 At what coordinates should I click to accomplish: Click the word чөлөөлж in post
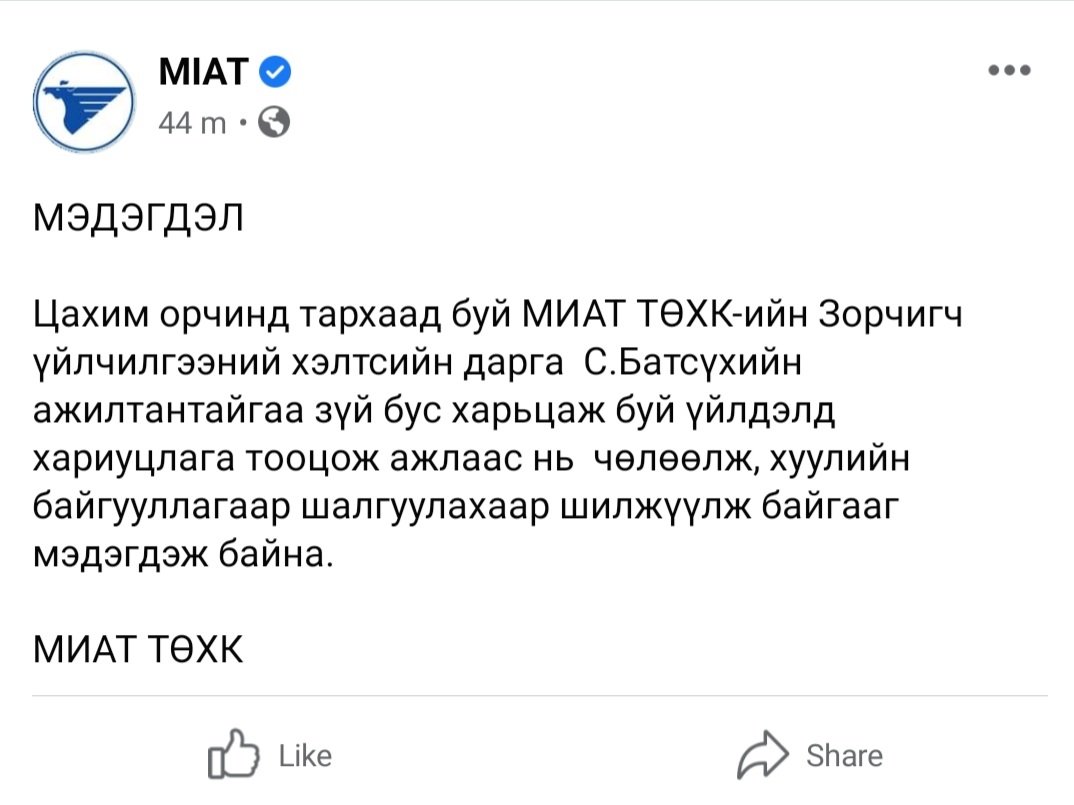(x=675, y=459)
